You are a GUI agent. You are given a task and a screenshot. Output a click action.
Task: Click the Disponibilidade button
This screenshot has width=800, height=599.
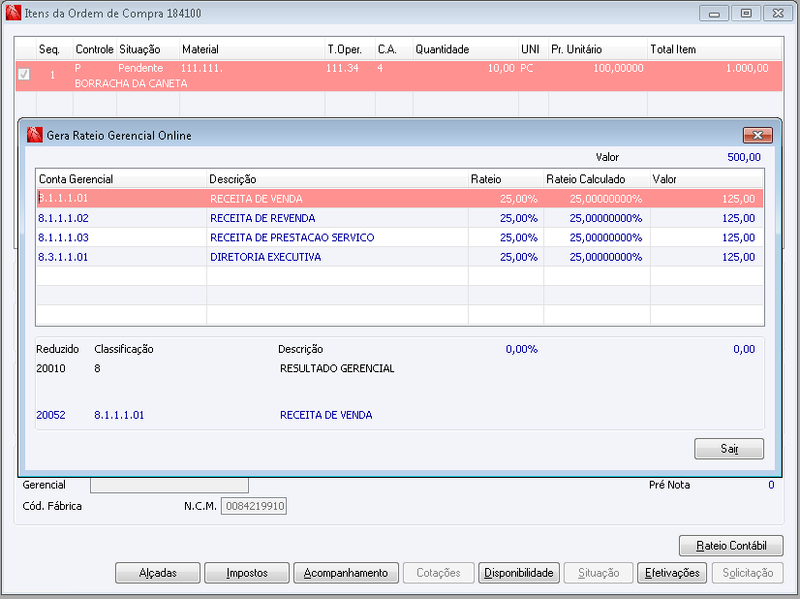(x=519, y=572)
